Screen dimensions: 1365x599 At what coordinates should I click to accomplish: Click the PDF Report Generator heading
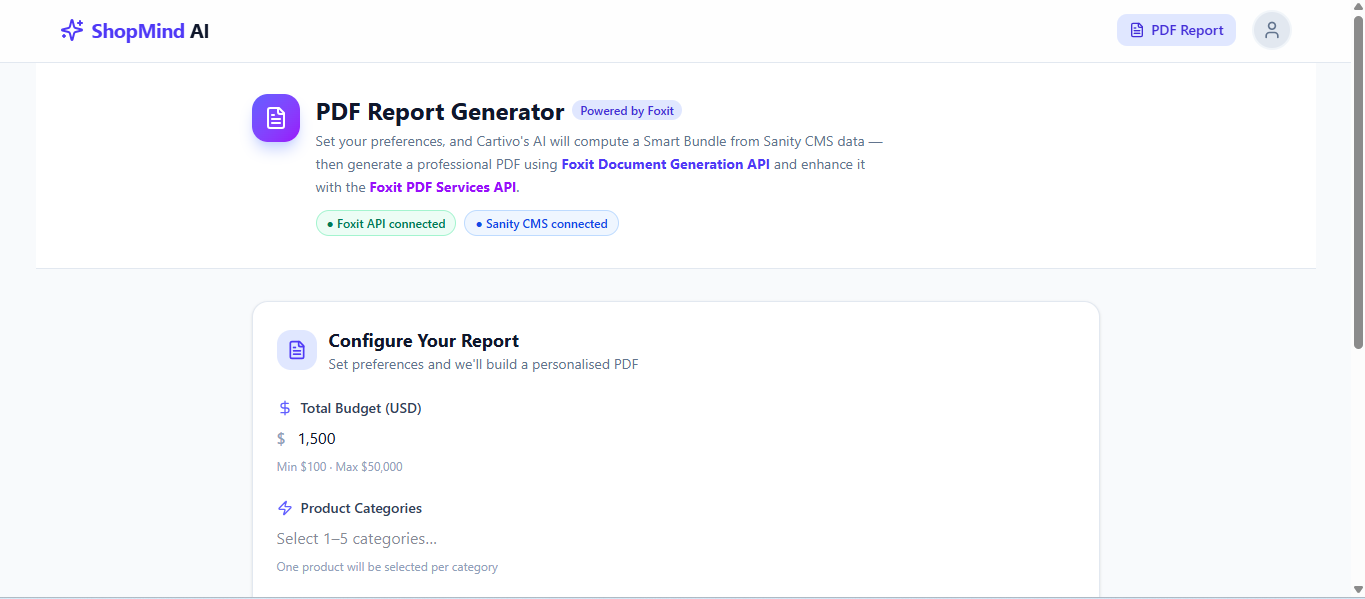coord(440,111)
